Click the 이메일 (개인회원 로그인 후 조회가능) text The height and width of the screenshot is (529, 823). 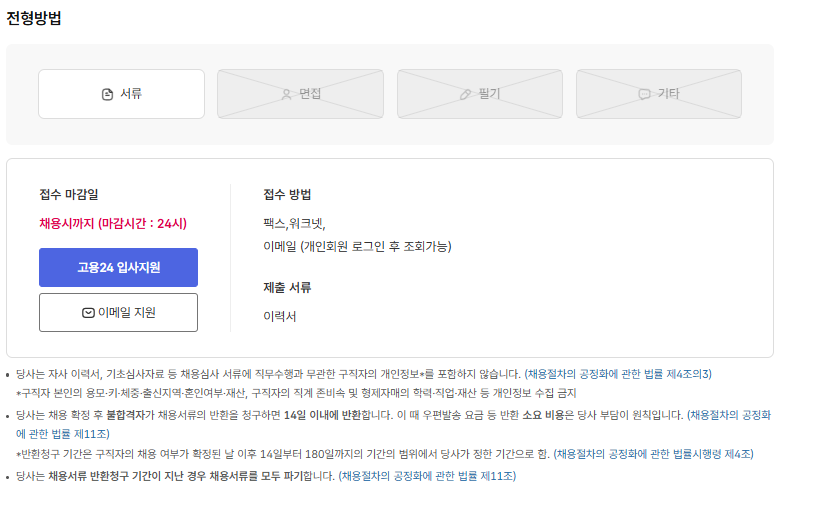(x=357, y=246)
